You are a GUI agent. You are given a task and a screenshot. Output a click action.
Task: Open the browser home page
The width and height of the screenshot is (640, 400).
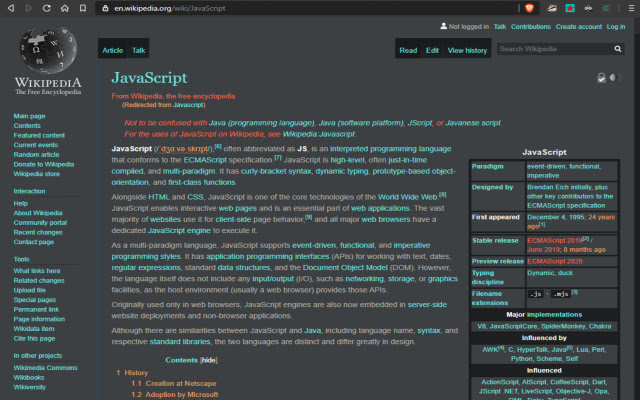point(64,8)
